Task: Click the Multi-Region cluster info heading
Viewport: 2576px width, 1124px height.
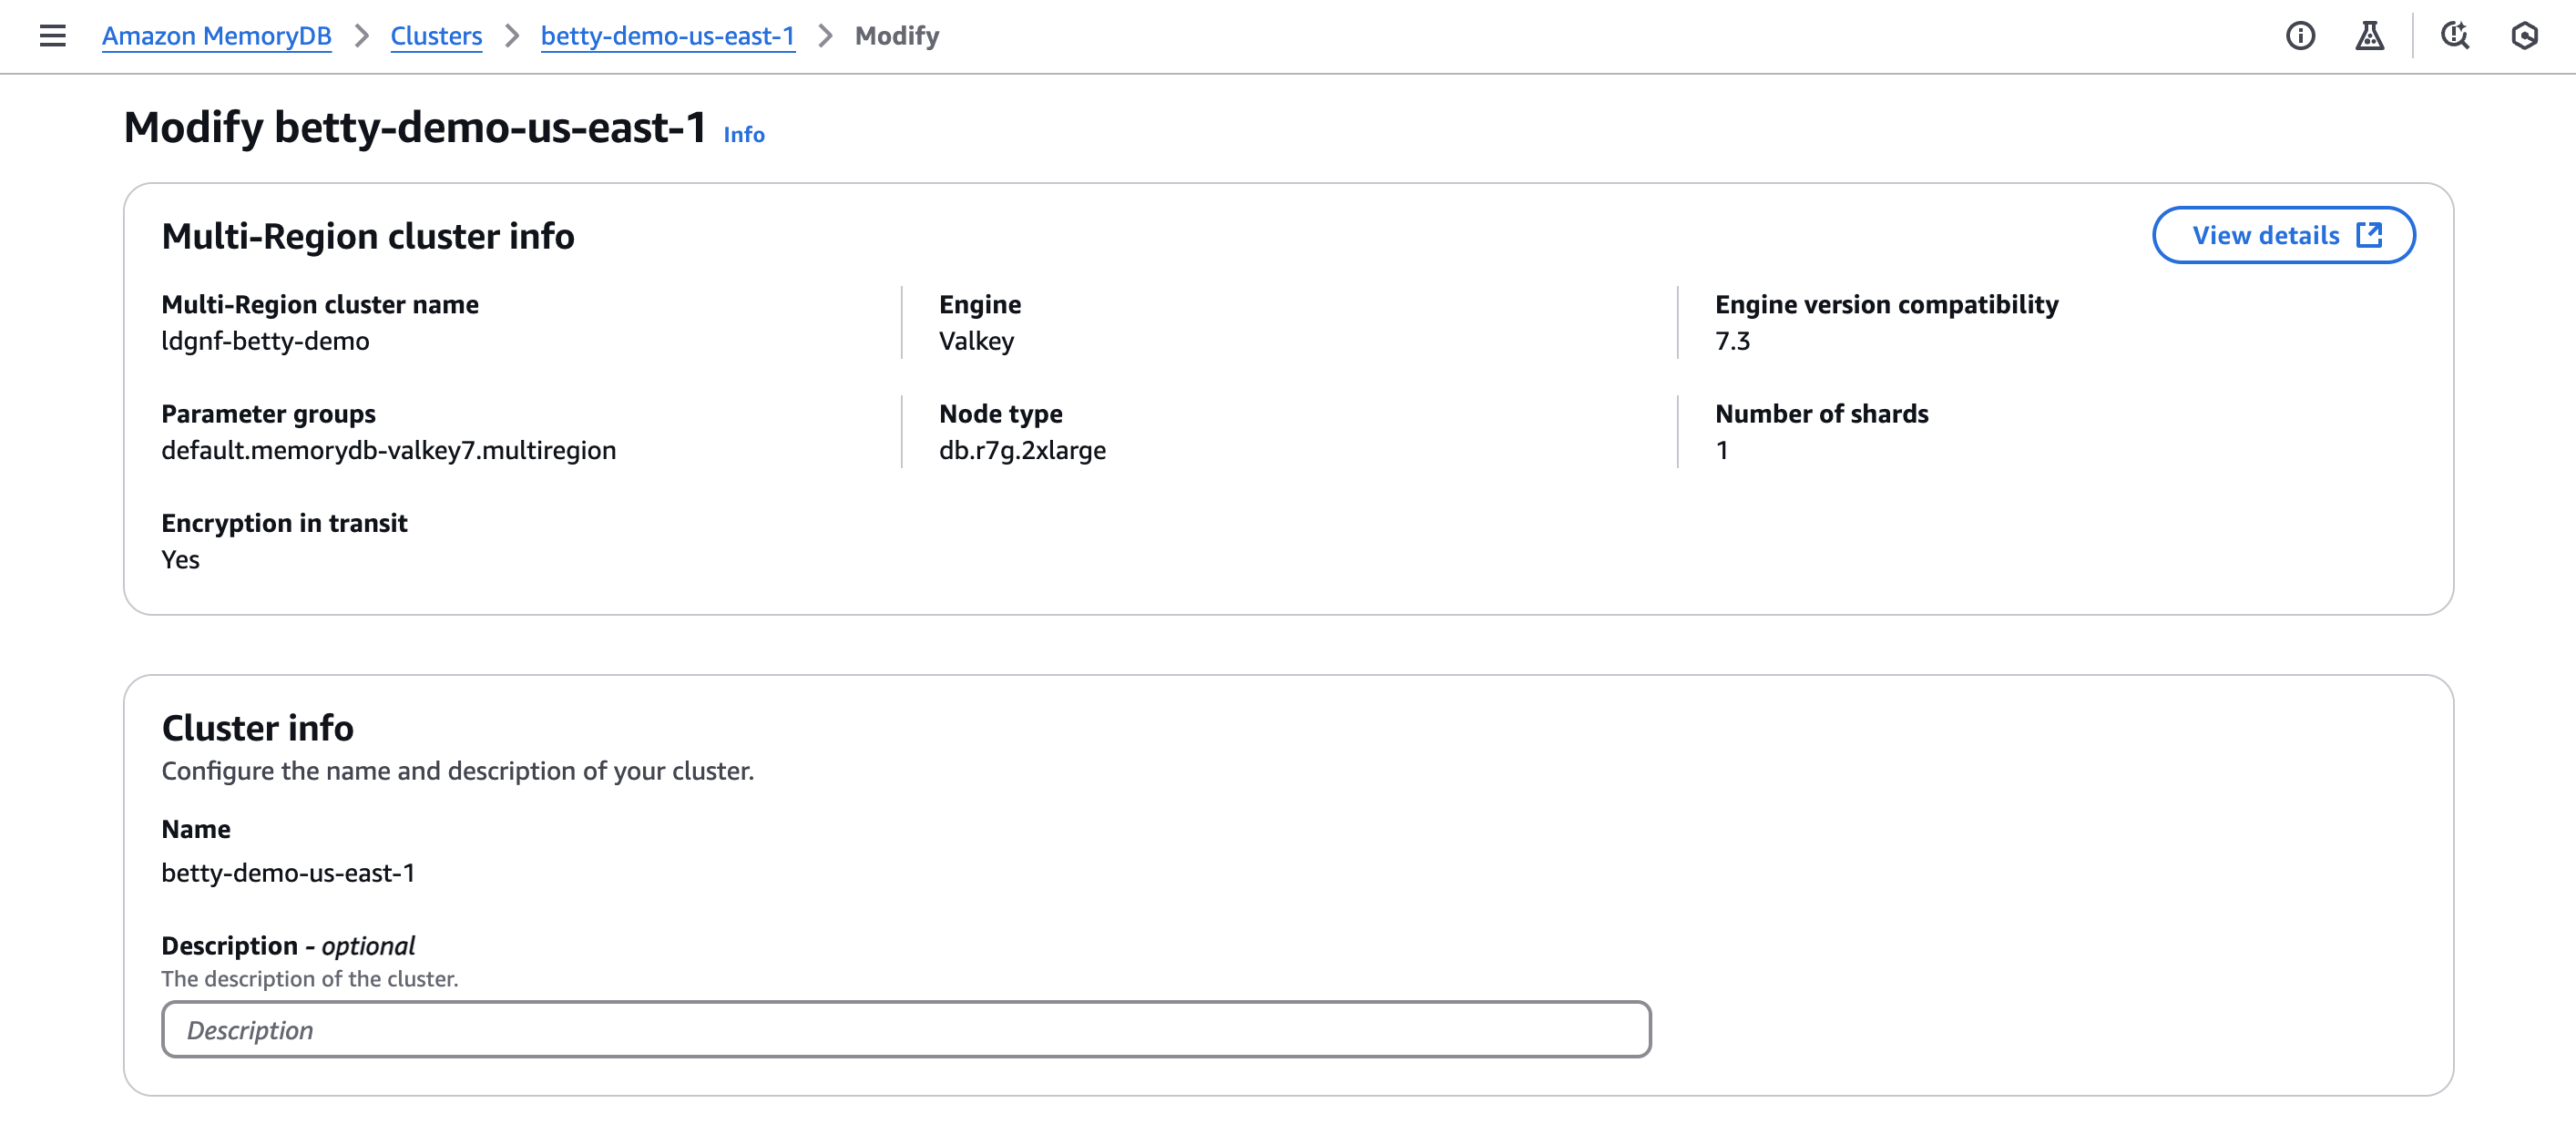Action: click(x=368, y=236)
